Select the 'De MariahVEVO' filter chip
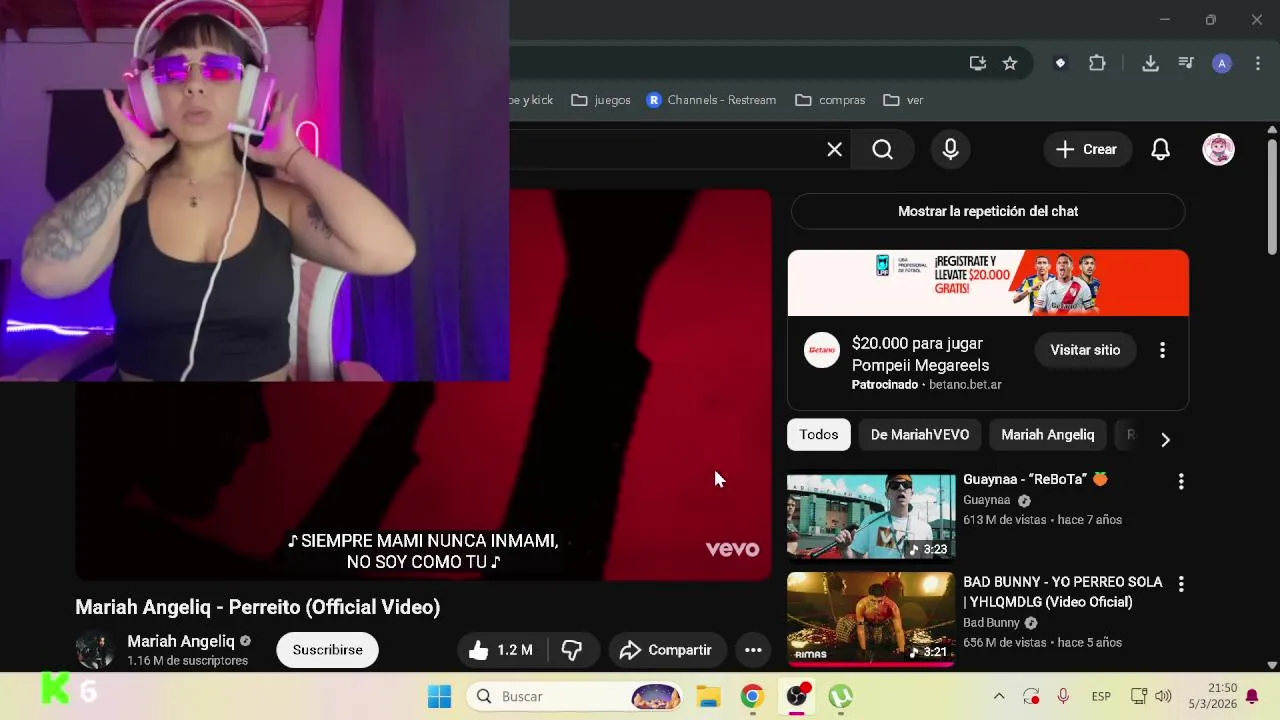This screenshot has width=1280, height=720. click(920, 435)
